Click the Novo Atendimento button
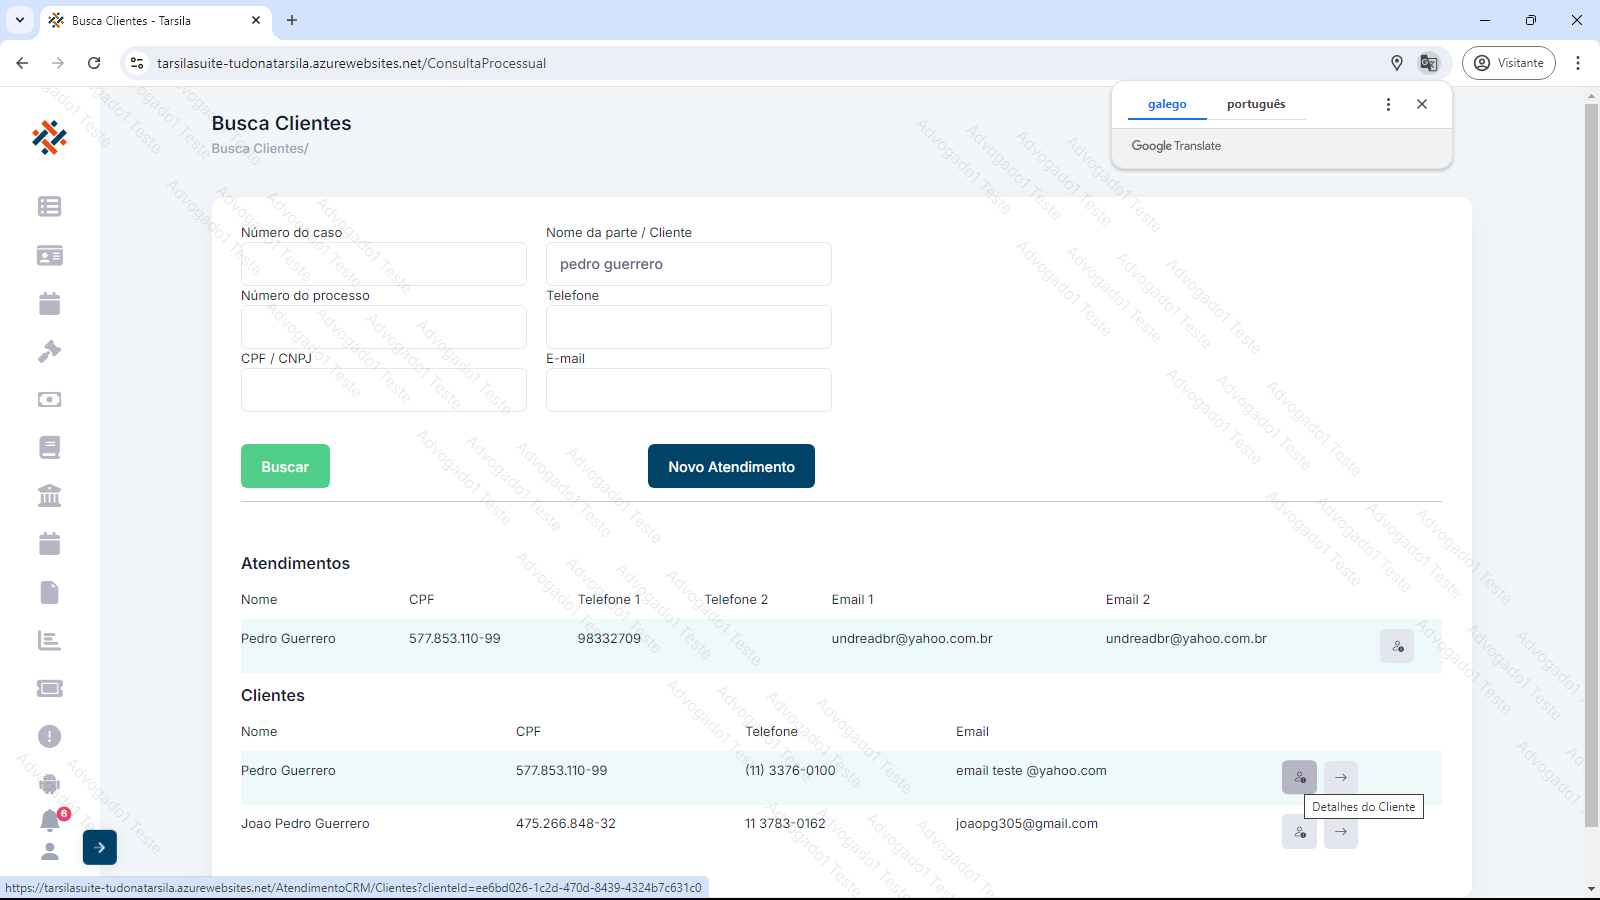1600x900 pixels. tap(731, 466)
